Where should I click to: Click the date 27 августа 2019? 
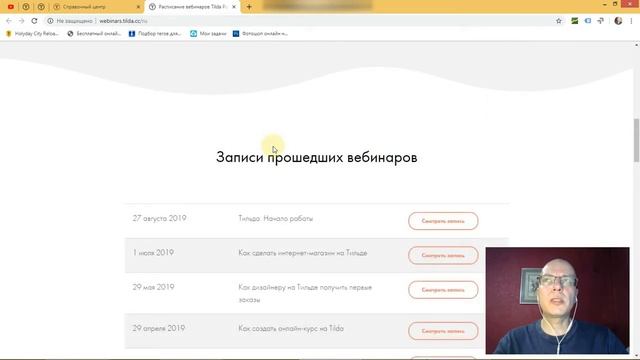click(x=159, y=218)
